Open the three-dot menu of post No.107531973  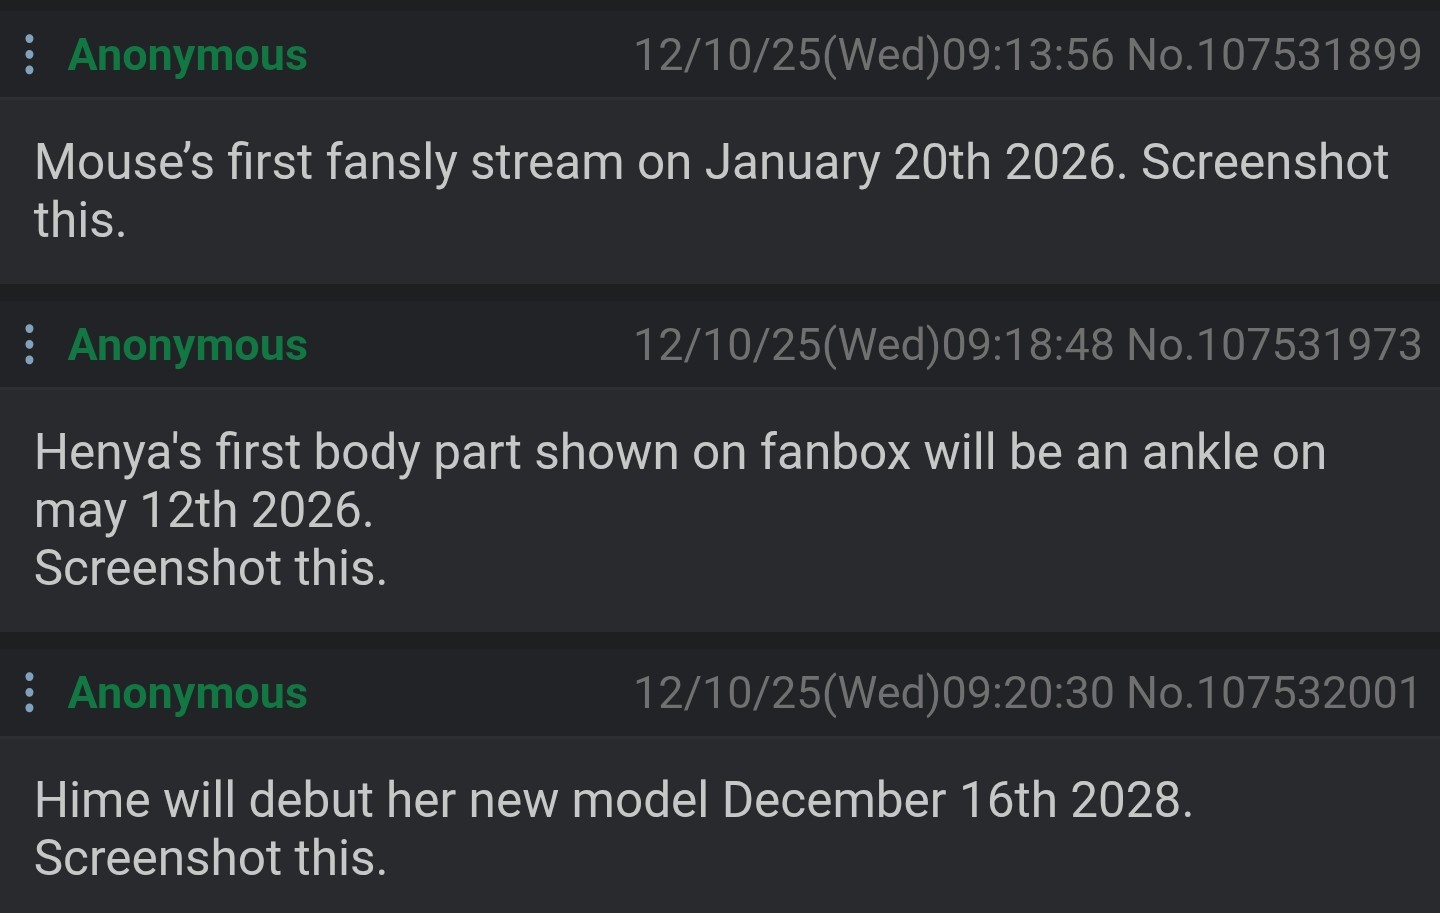30,345
